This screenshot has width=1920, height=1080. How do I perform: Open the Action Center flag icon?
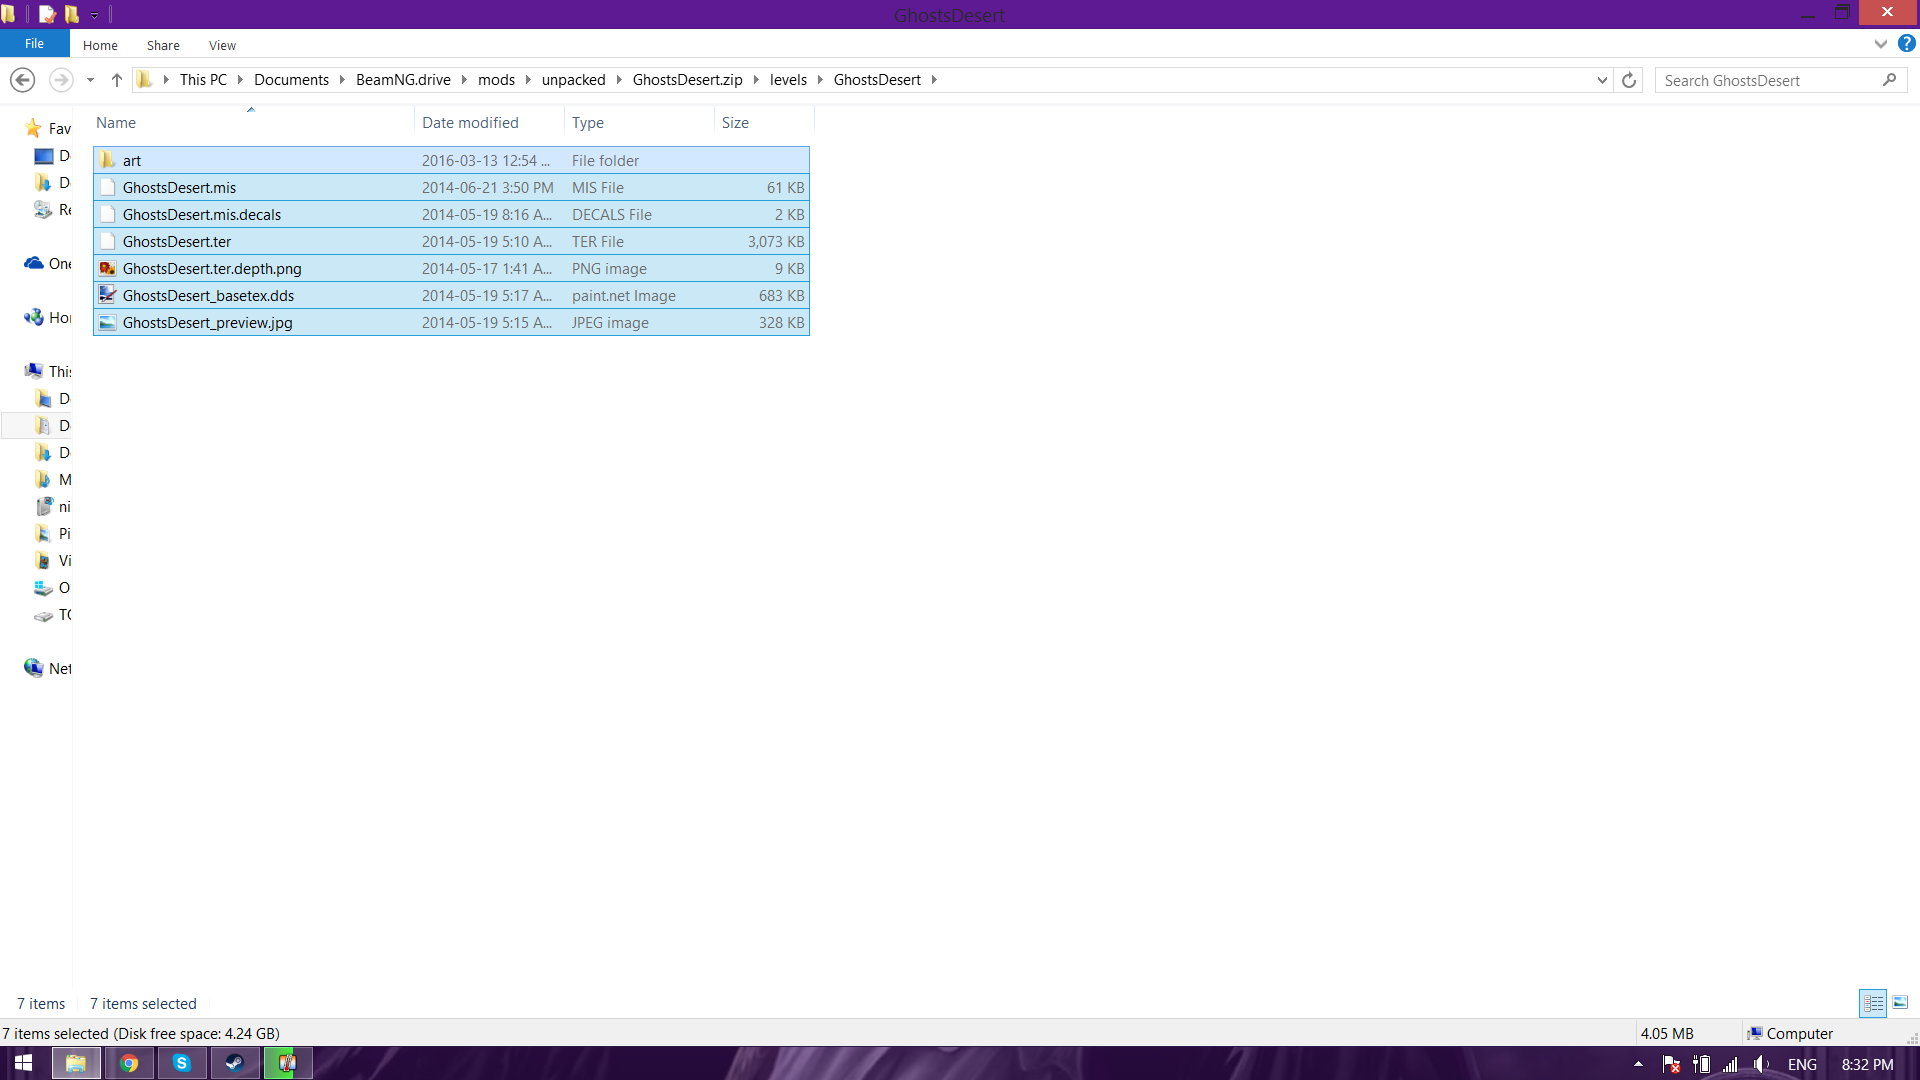[x=1671, y=1064]
